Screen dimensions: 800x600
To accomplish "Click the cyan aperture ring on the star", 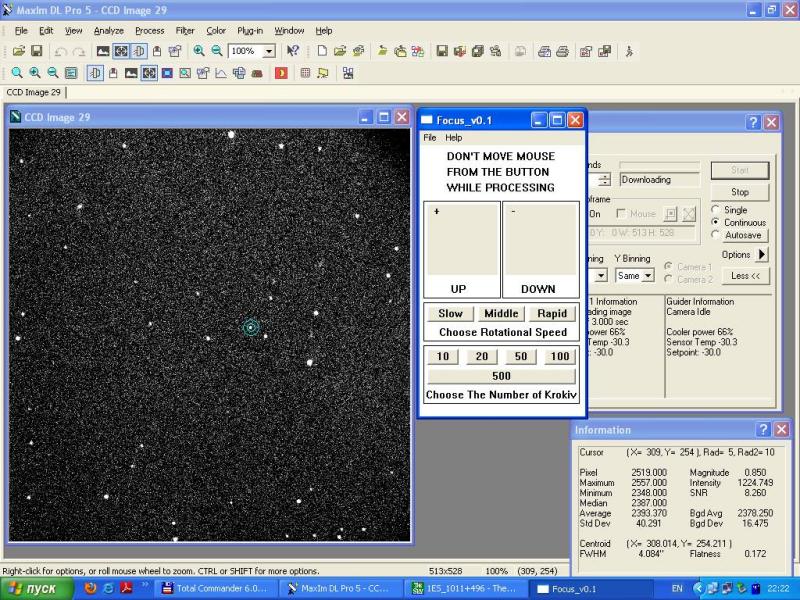I will (251, 327).
